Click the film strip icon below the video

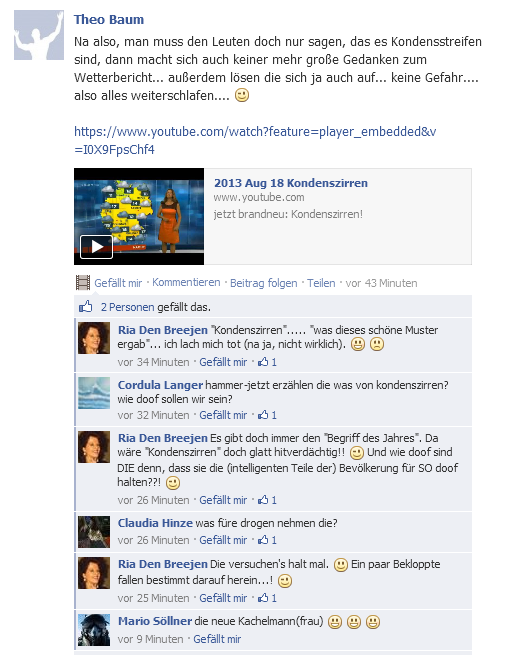coord(83,283)
